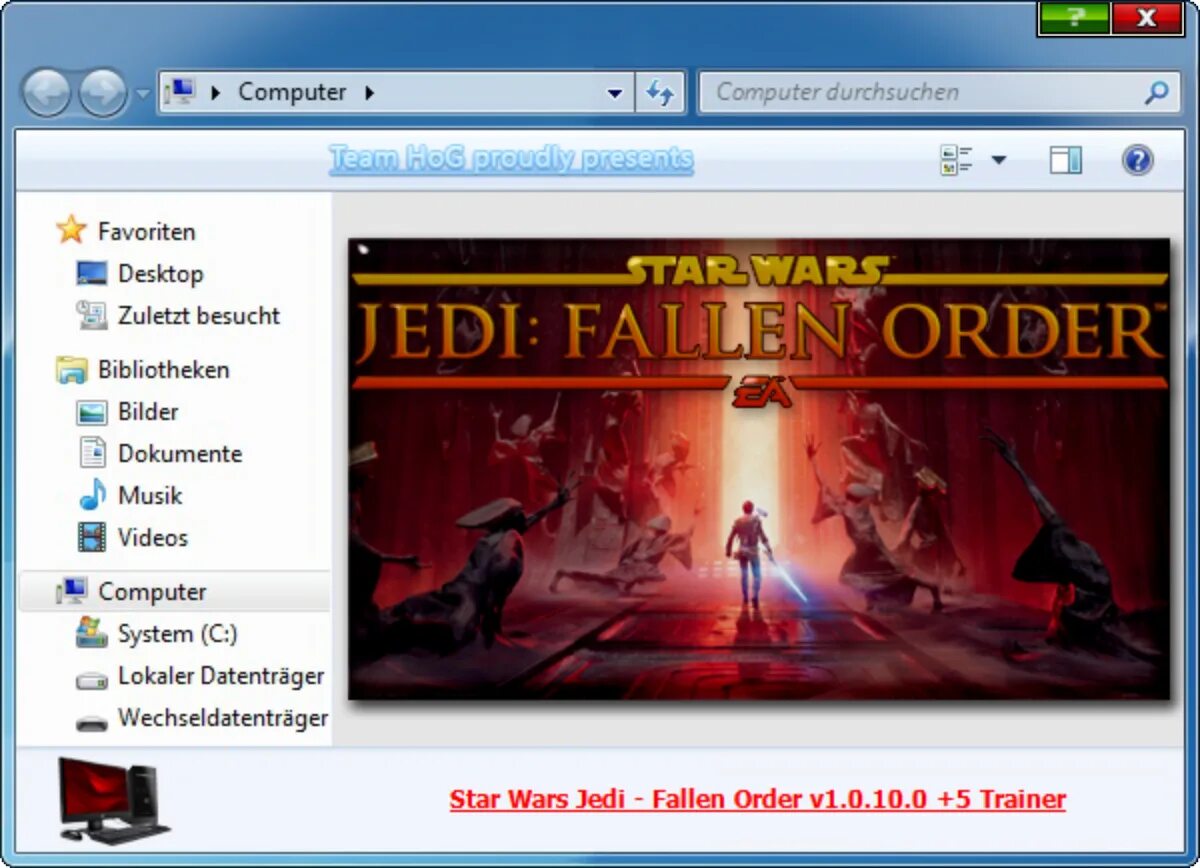Click the computer icon in the address bar

click(x=179, y=92)
